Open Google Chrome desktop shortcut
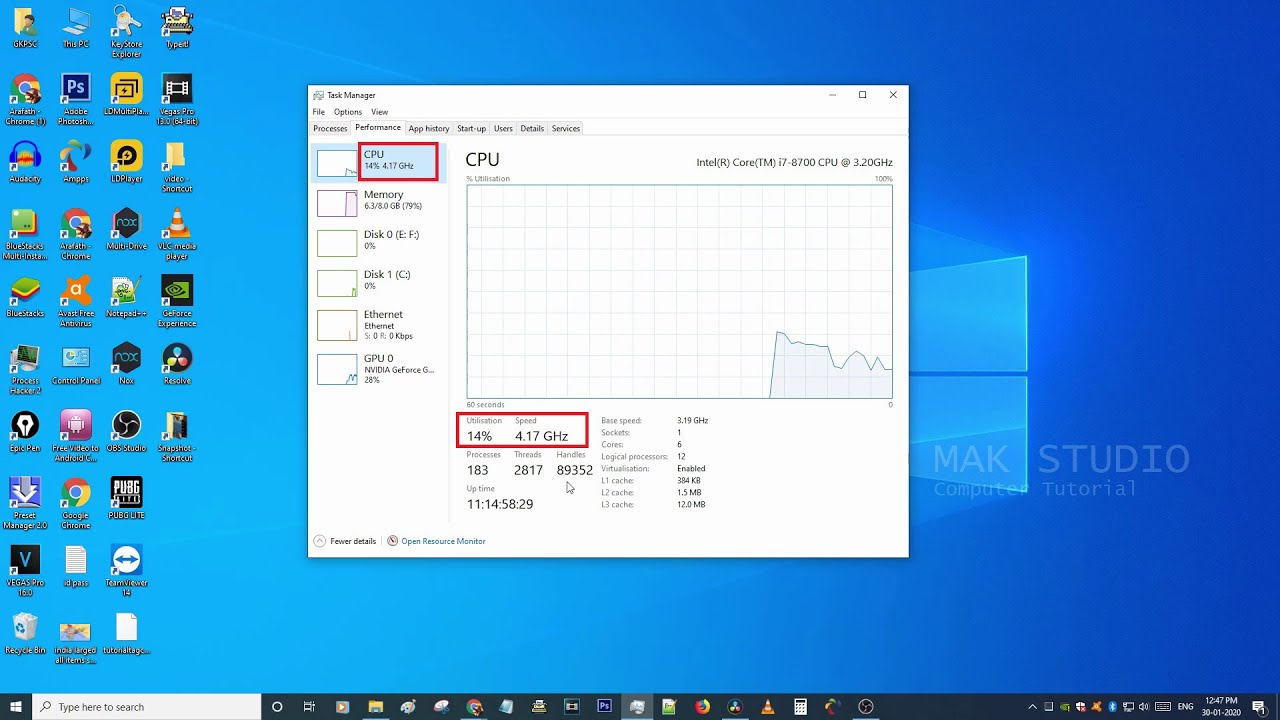Image resolution: width=1280 pixels, height=720 pixels. point(76,503)
